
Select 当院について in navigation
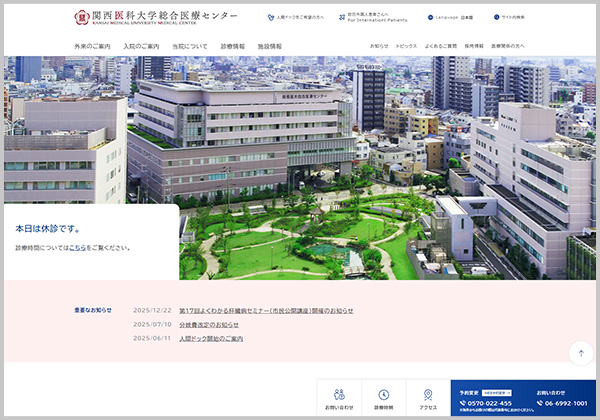[189, 46]
